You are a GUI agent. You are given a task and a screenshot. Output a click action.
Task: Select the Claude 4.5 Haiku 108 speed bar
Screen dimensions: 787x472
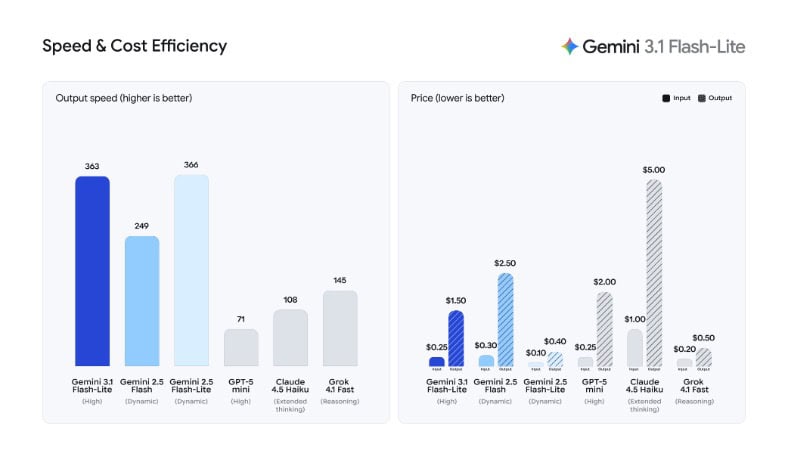click(291, 337)
